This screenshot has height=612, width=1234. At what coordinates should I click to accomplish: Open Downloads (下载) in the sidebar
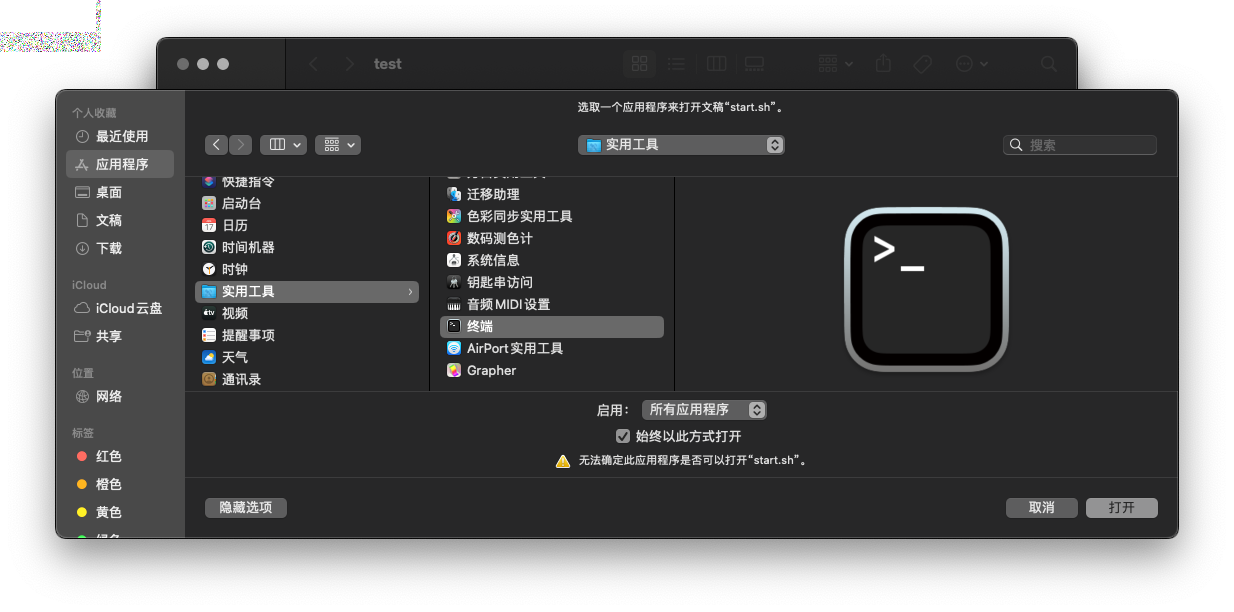point(120,248)
